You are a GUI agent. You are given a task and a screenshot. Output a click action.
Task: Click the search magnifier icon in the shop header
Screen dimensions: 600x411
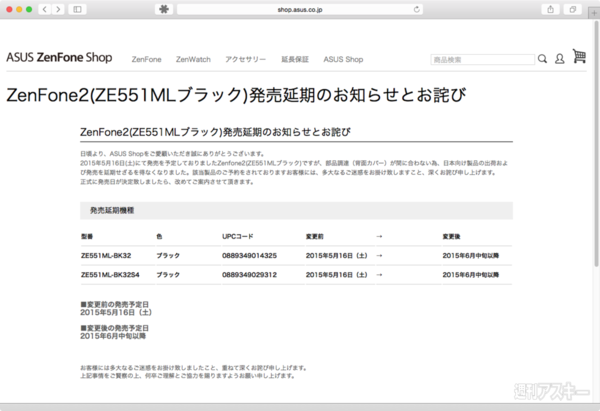(542, 59)
